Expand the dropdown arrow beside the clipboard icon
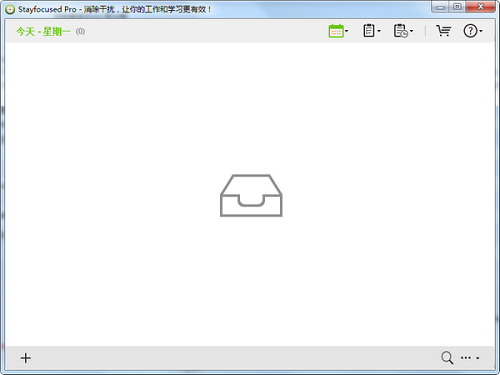This screenshot has width=500, height=375. (379, 31)
